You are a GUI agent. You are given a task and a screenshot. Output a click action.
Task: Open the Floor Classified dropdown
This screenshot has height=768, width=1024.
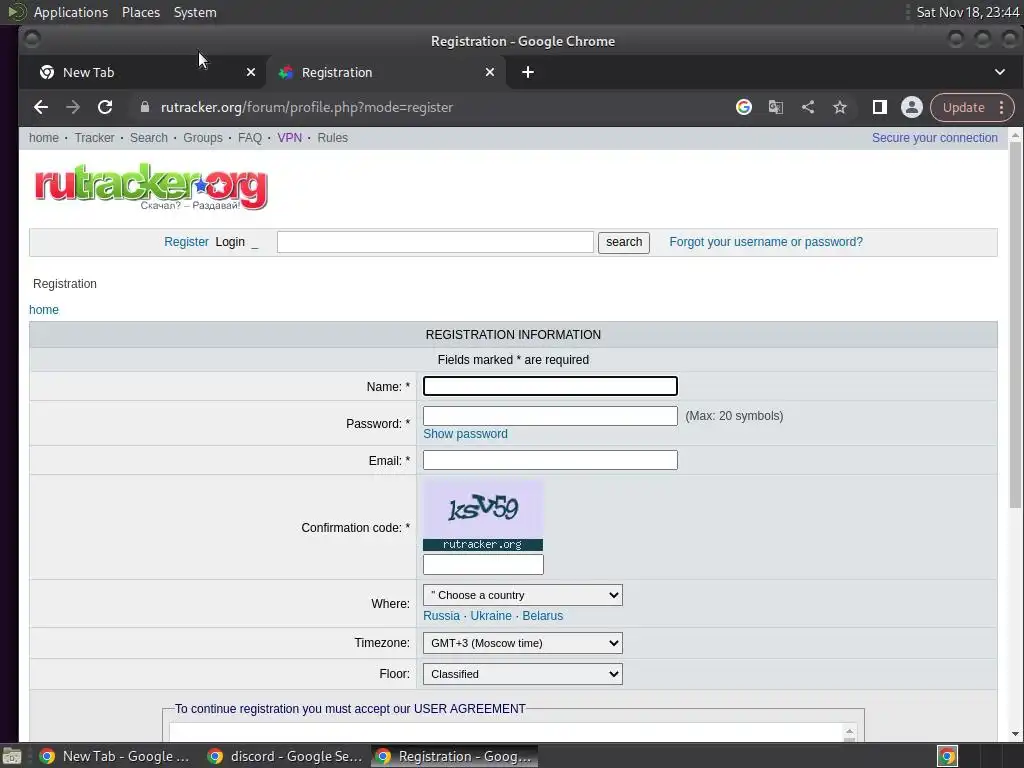point(522,674)
